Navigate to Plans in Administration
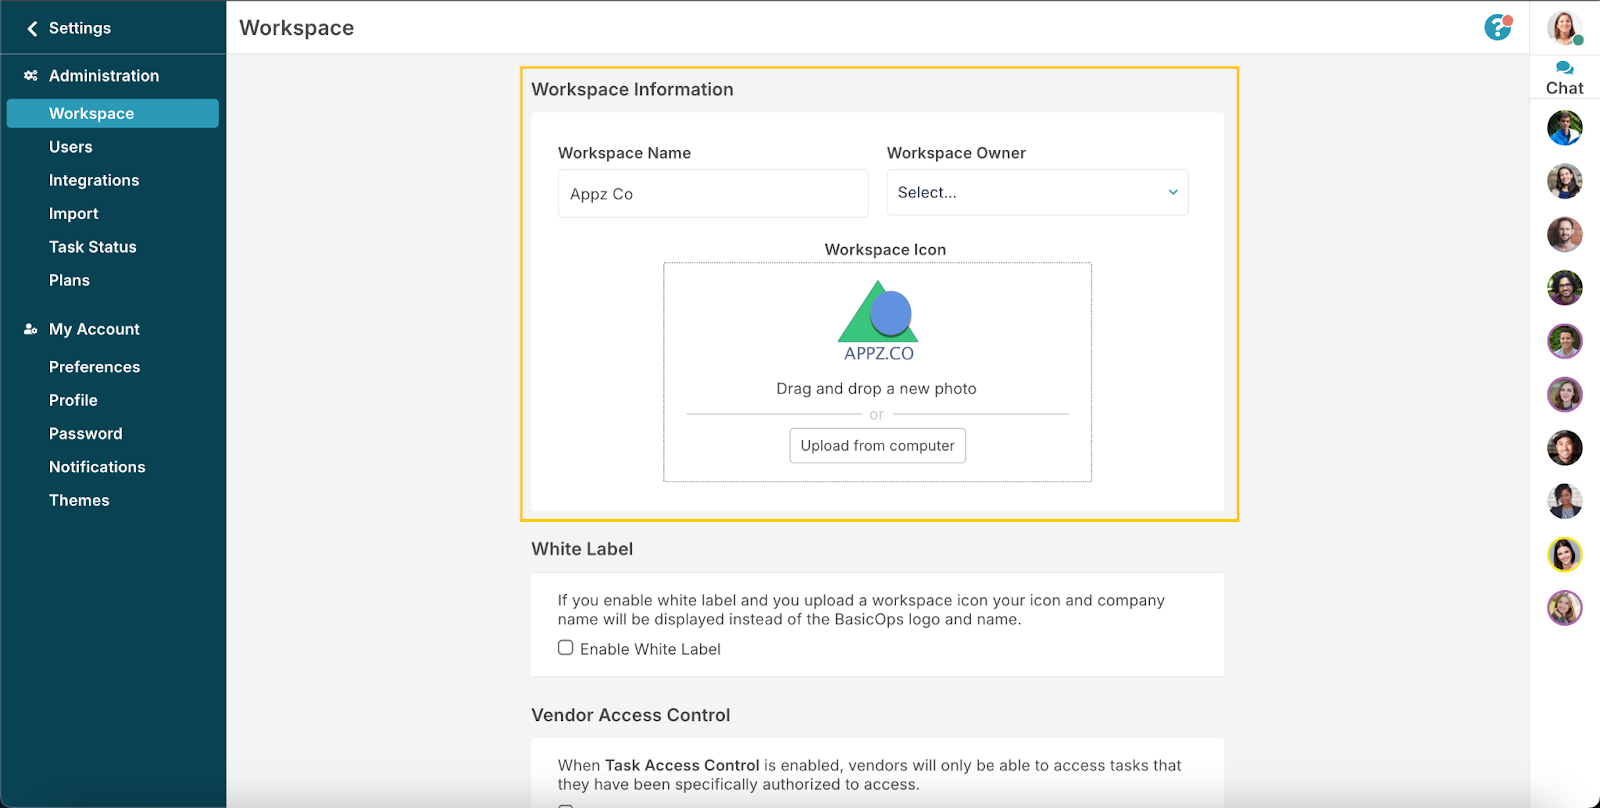Viewport: 1600px width, 808px height. tap(69, 280)
